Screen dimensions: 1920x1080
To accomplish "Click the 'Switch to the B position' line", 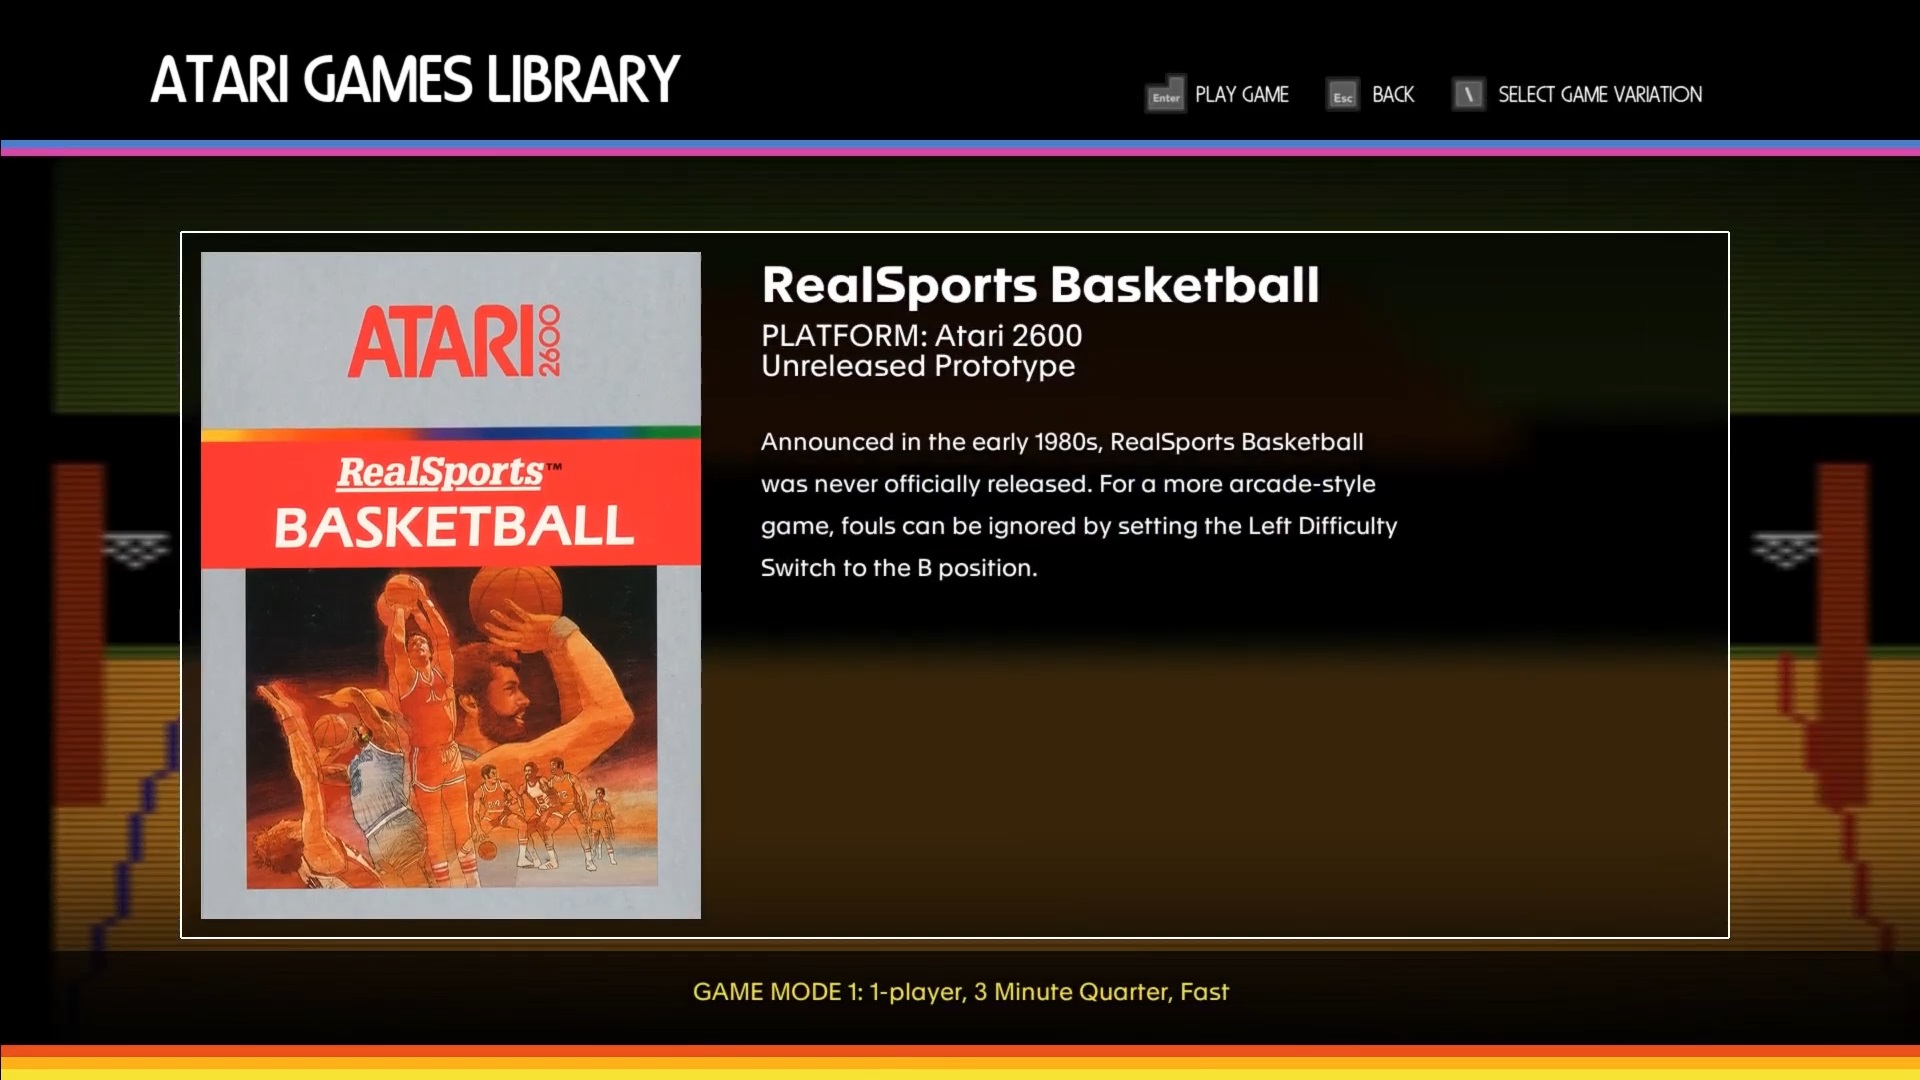I will click(x=899, y=568).
